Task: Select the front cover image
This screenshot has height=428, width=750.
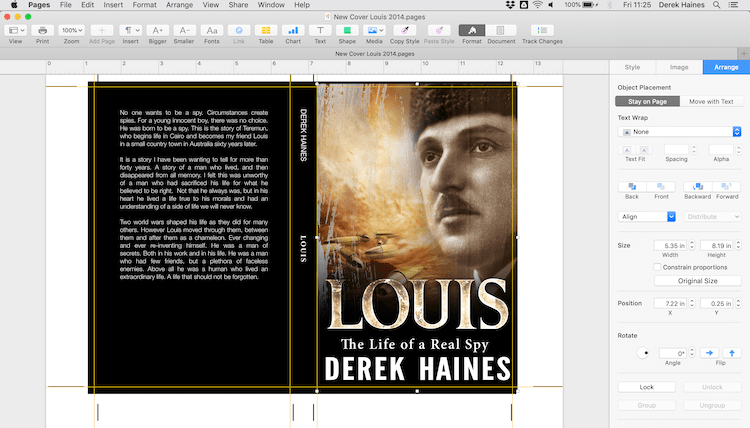Action: pyautogui.click(x=417, y=237)
